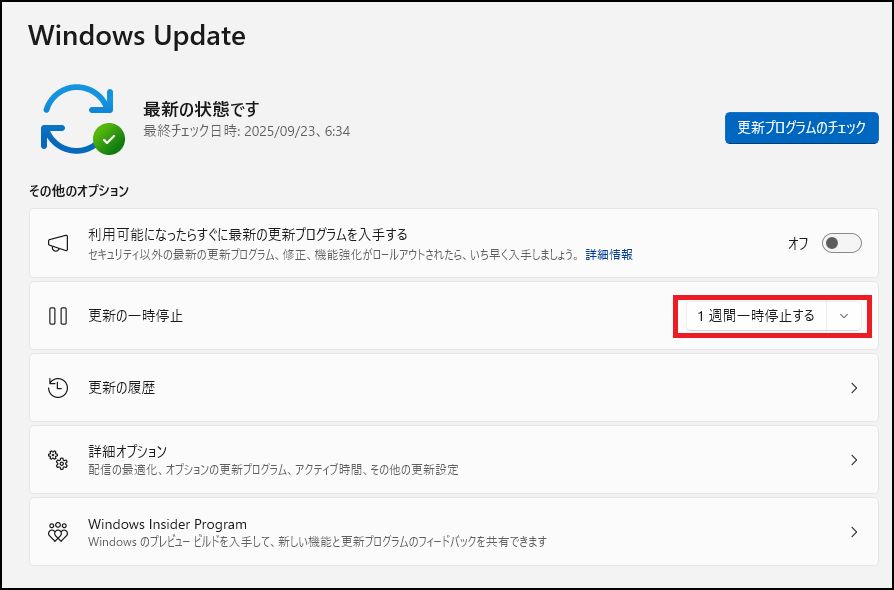Open 詳細オプション via its right chevron

pyautogui.click(x=854, y=460)
